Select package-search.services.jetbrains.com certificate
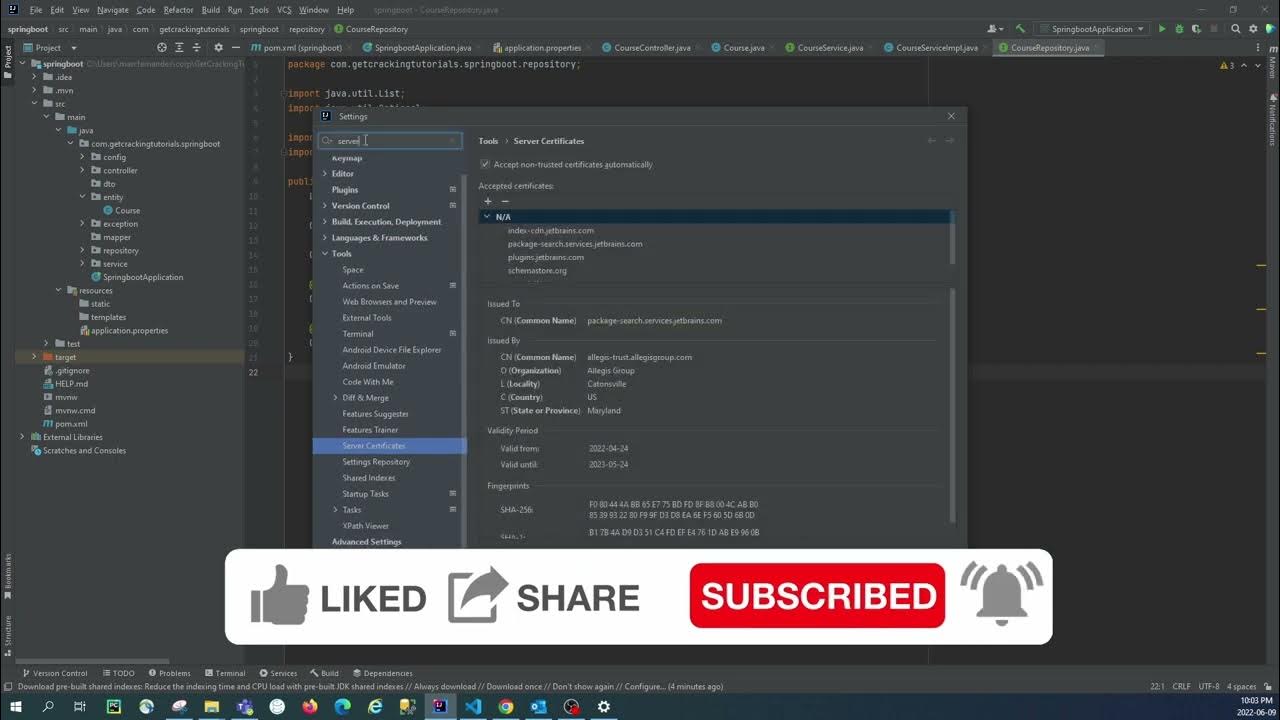 pyautogui.click(x=575, y=244)
